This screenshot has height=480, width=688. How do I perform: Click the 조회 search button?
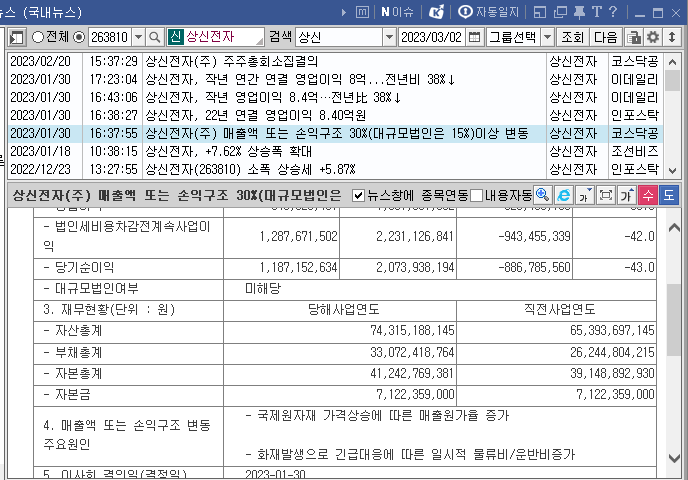[572, 37]
